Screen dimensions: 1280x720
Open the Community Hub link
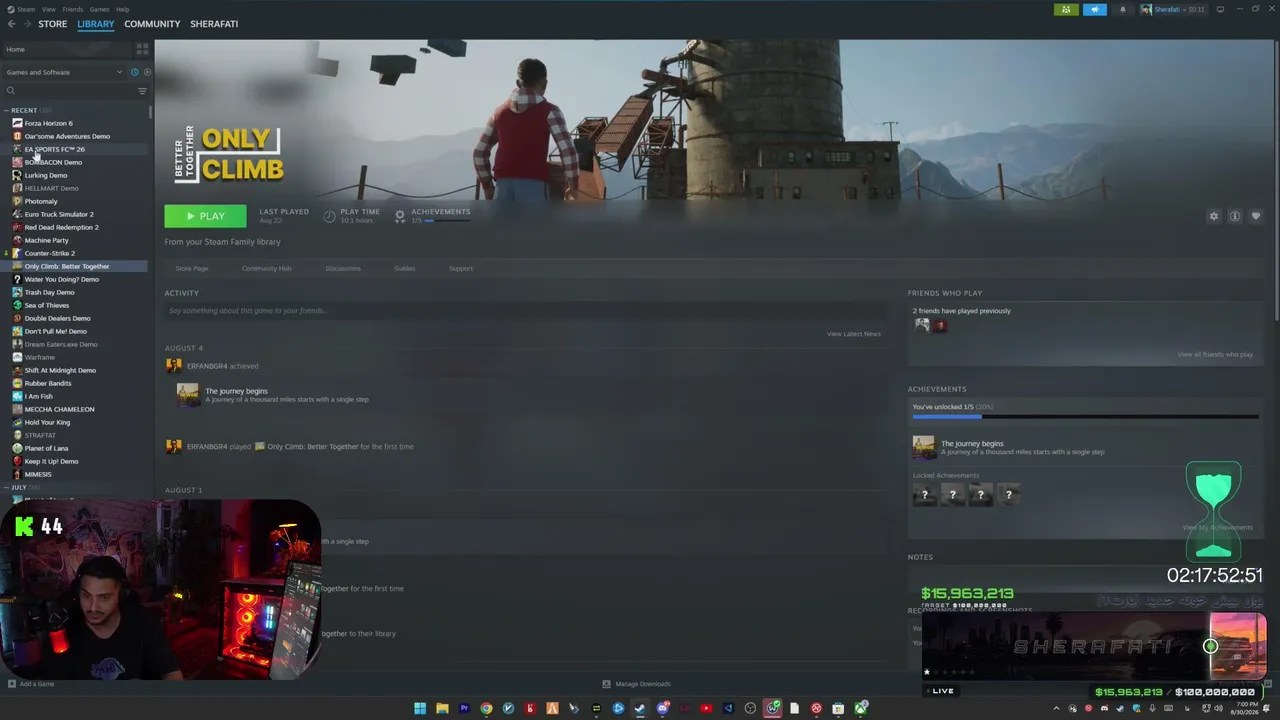pyautogui.click(x=266, y=268)
